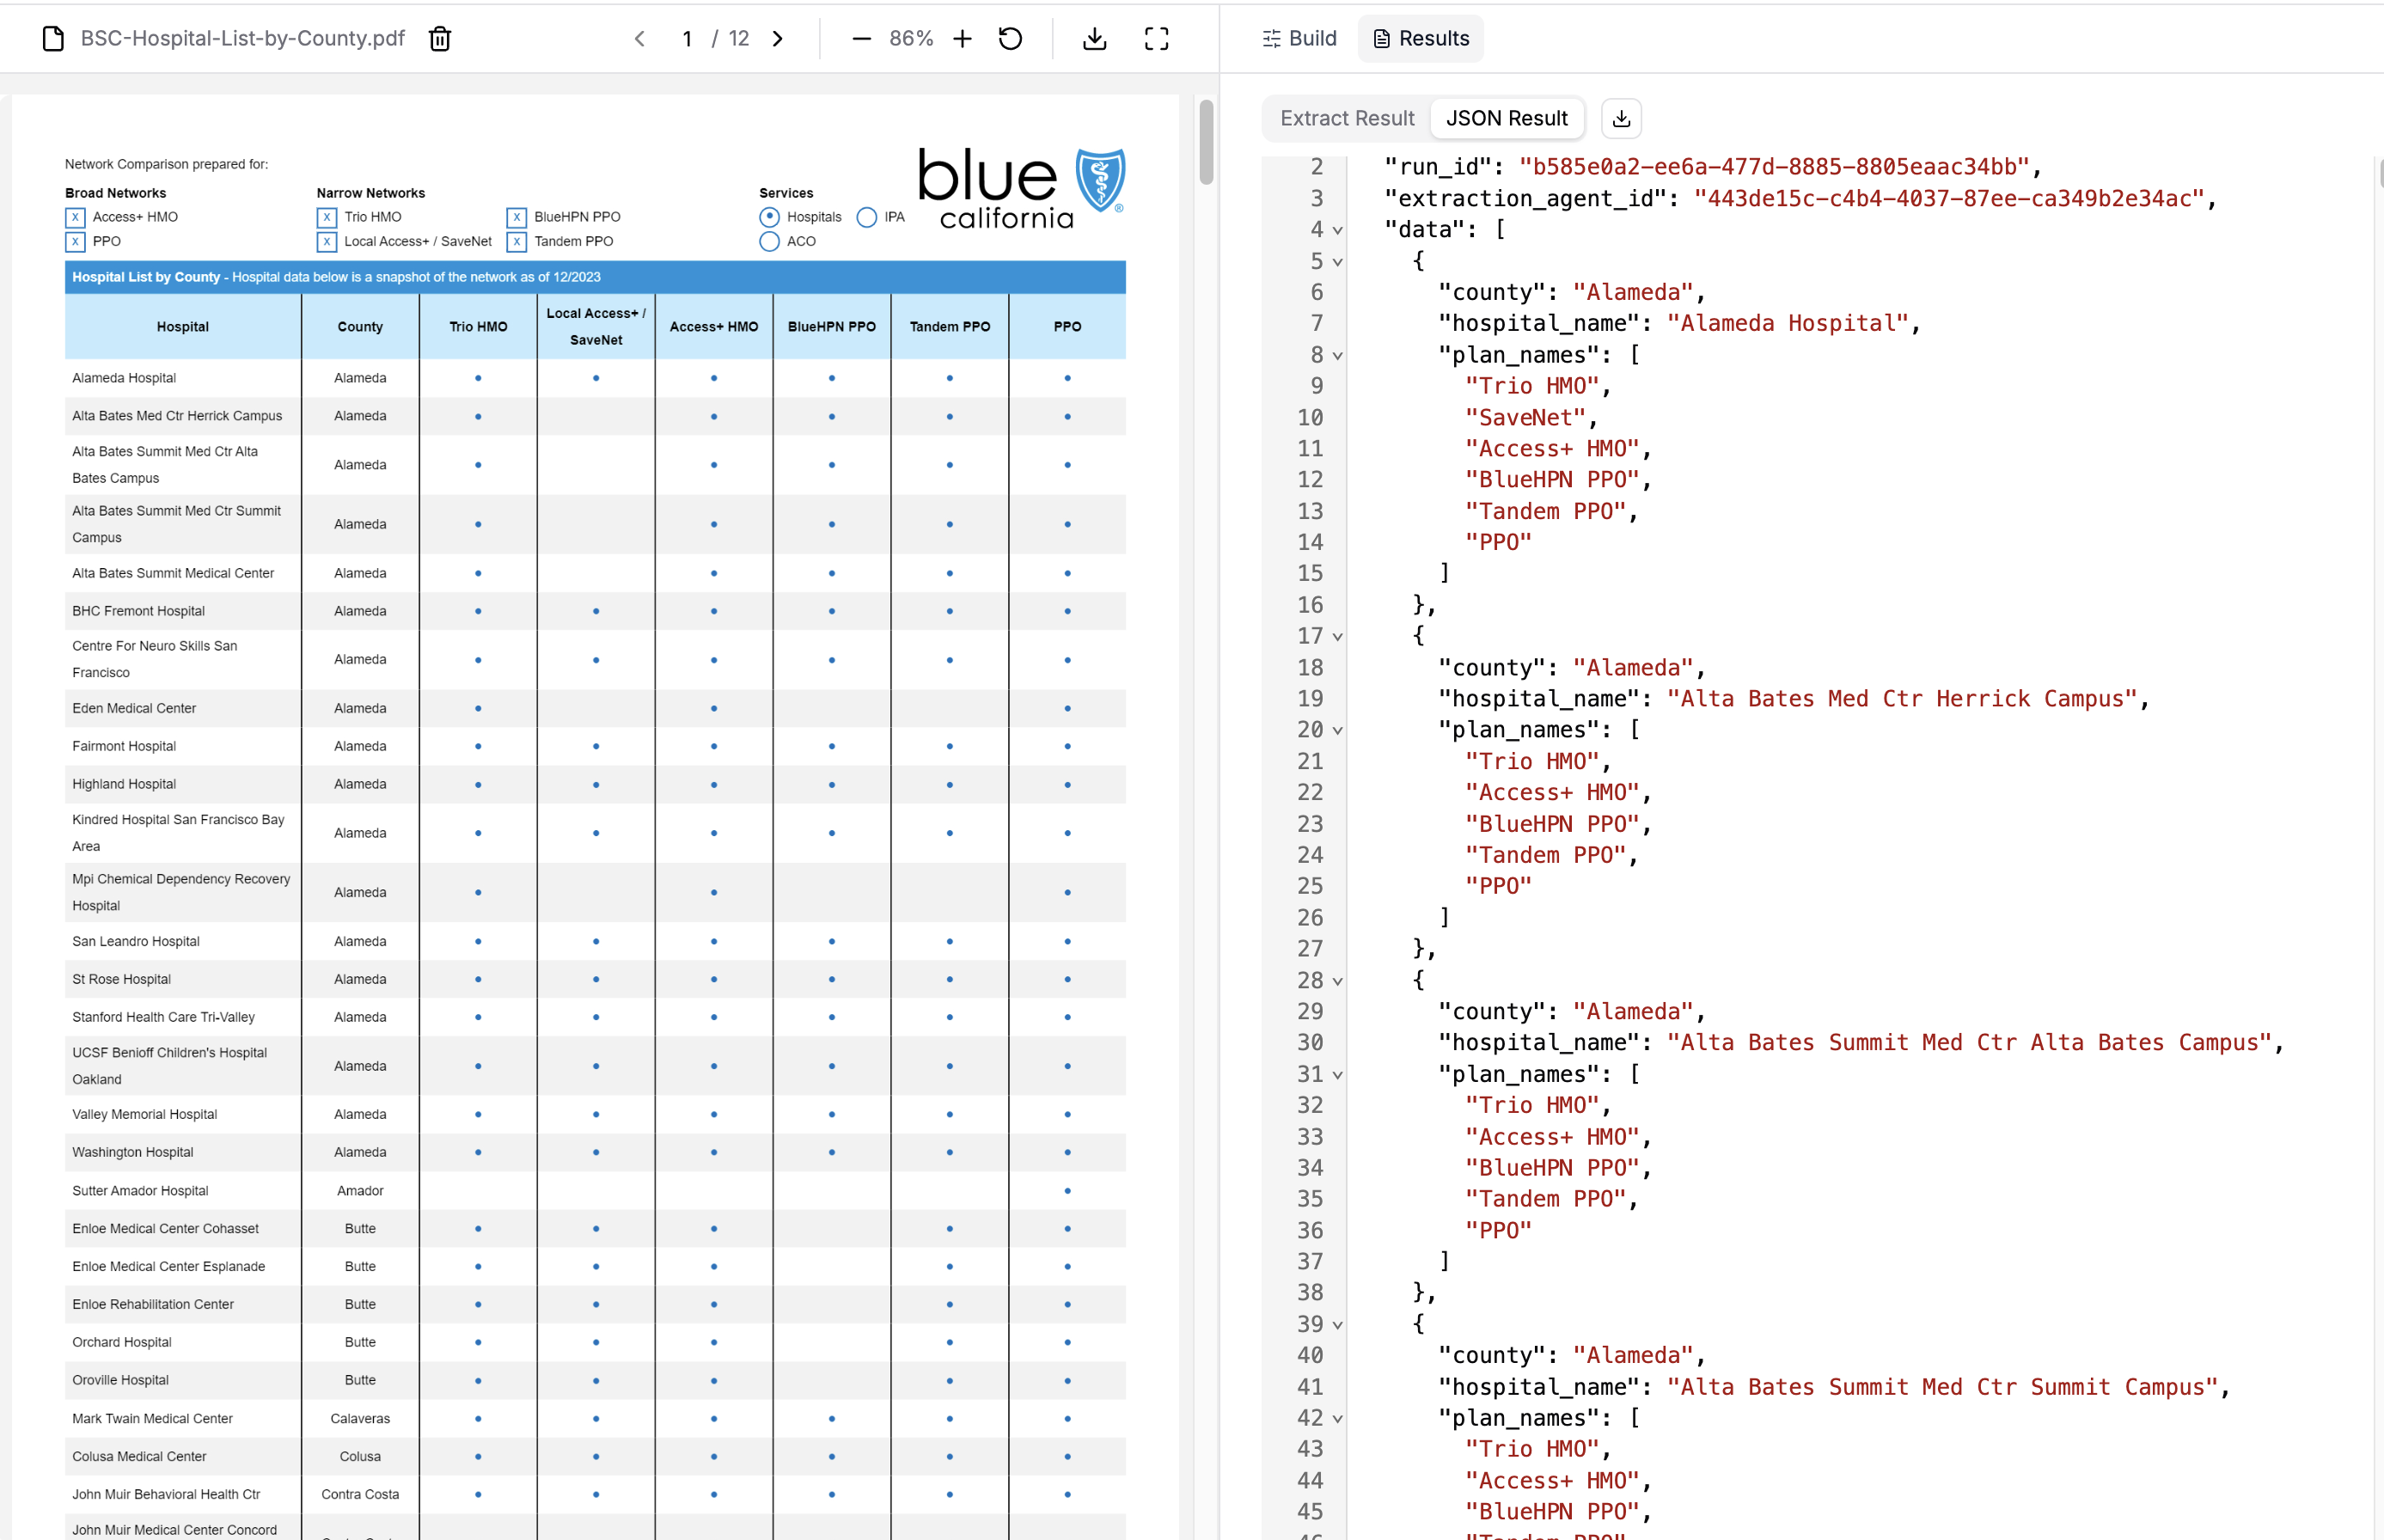Toggle the Trio HMO checkbox
2384x1540 pixels.
point(327,217)
